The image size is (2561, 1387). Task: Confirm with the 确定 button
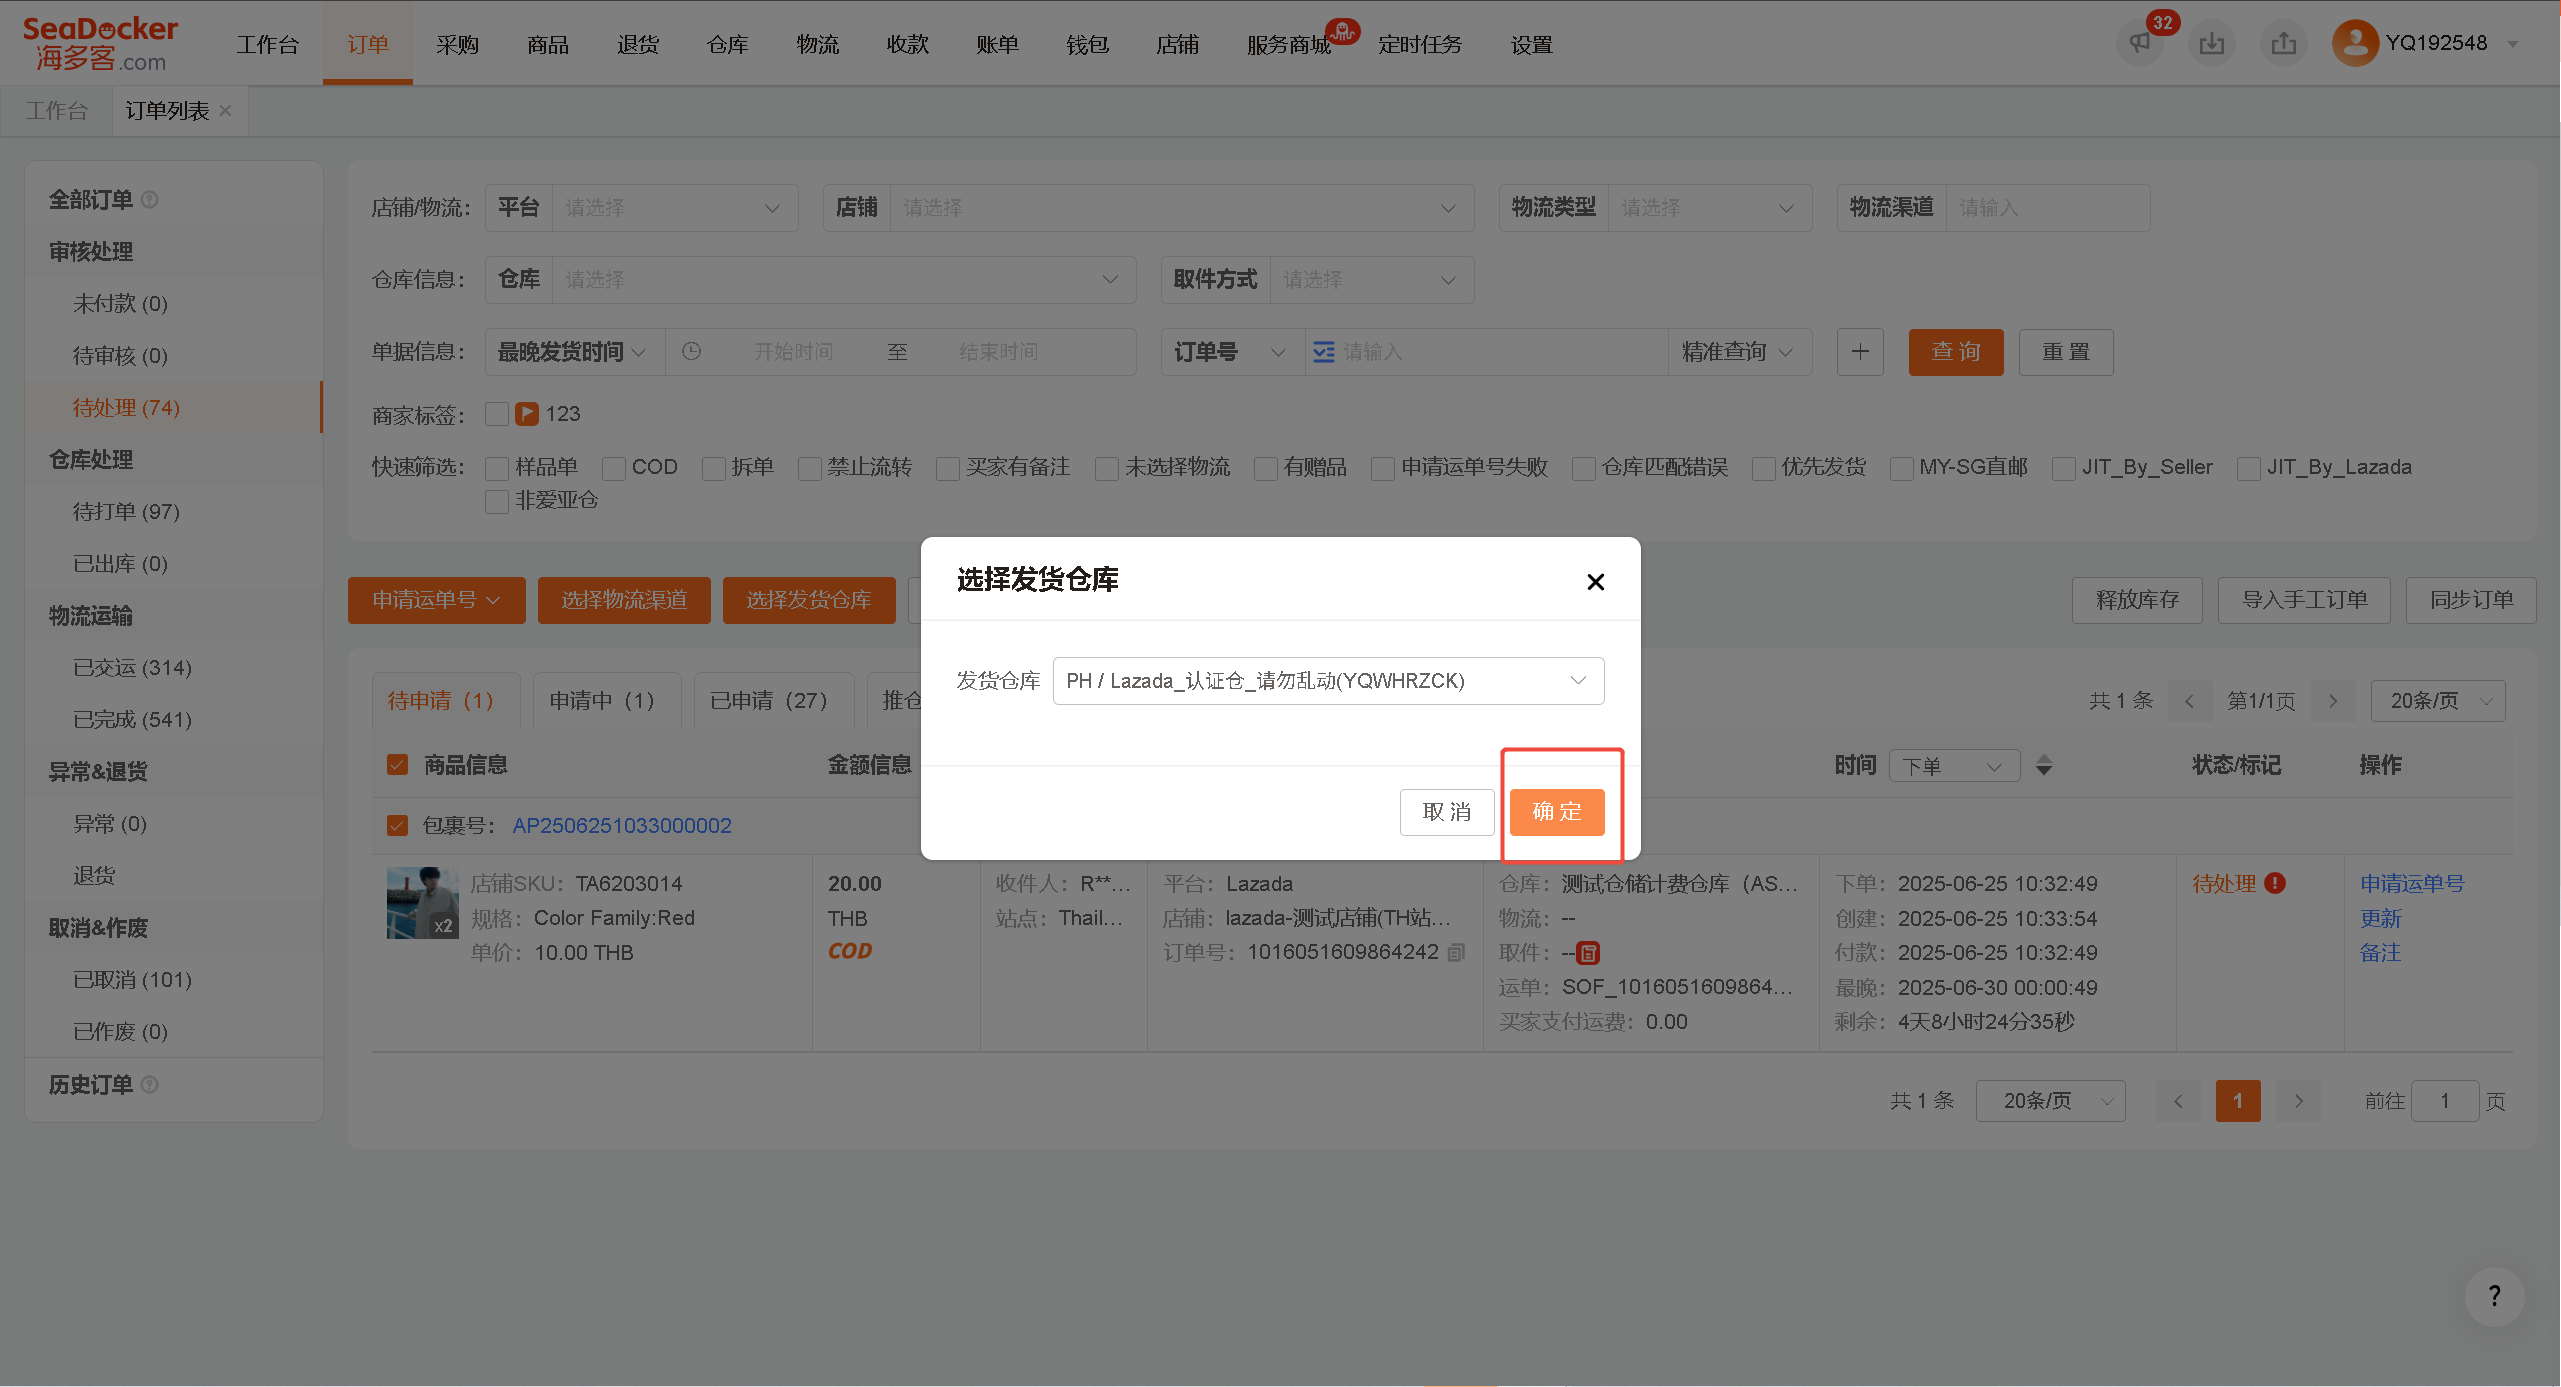[1557, 812]
